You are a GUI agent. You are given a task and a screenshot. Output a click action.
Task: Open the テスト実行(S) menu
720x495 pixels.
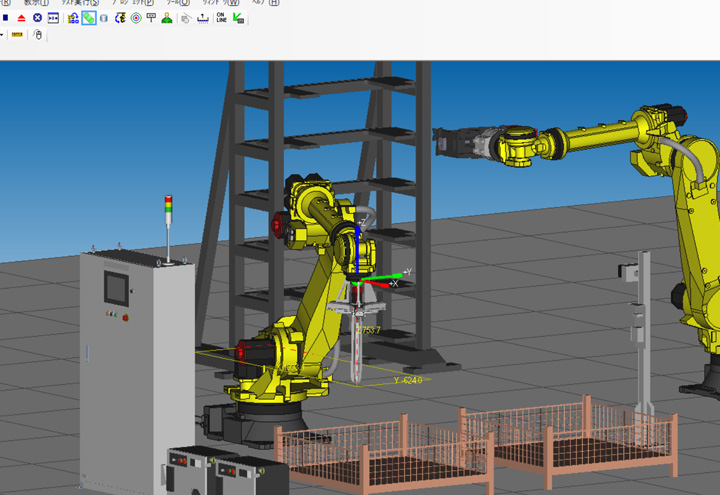pos(80,2)
